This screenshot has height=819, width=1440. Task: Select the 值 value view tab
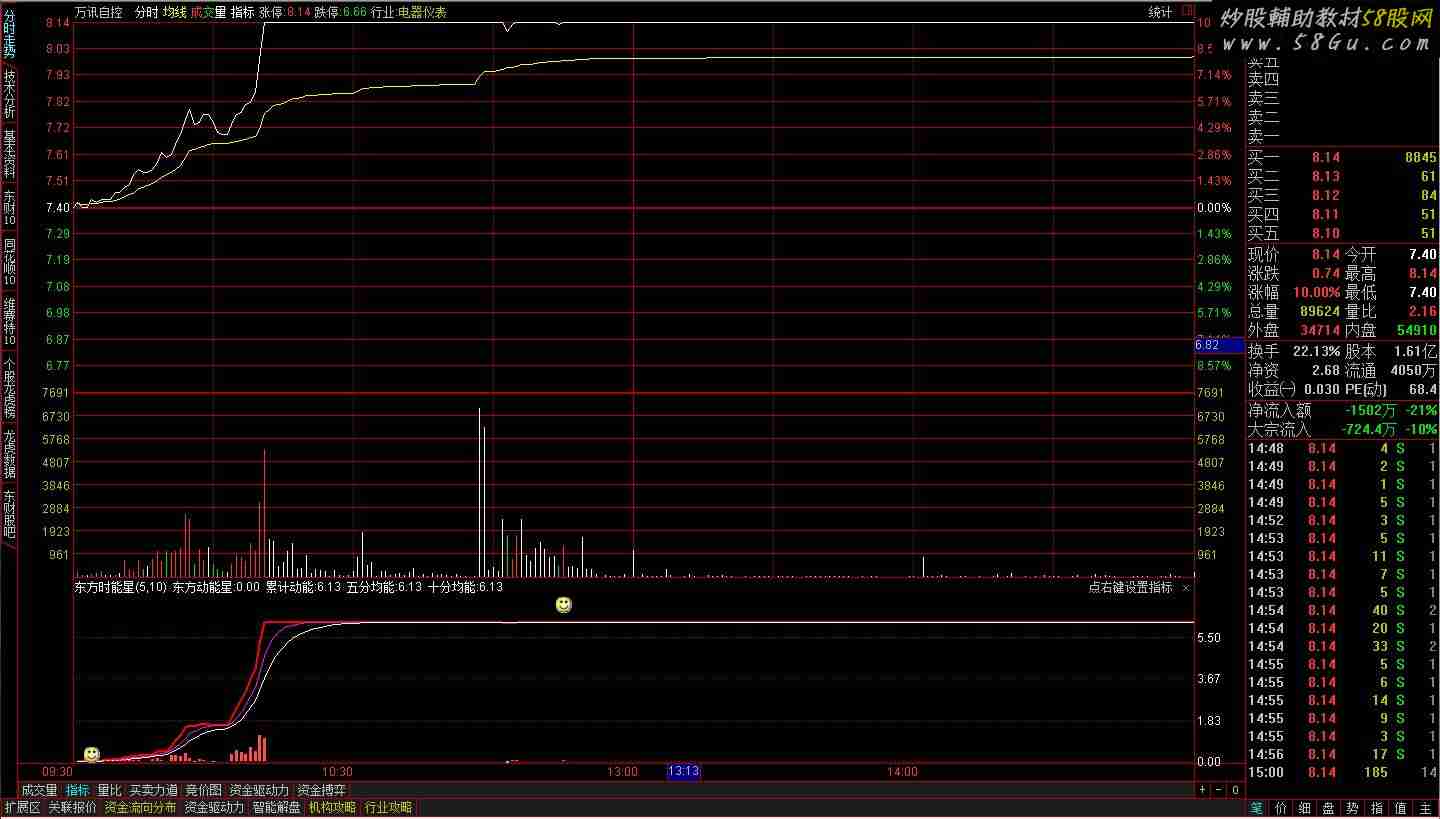tap(1402, 808)
